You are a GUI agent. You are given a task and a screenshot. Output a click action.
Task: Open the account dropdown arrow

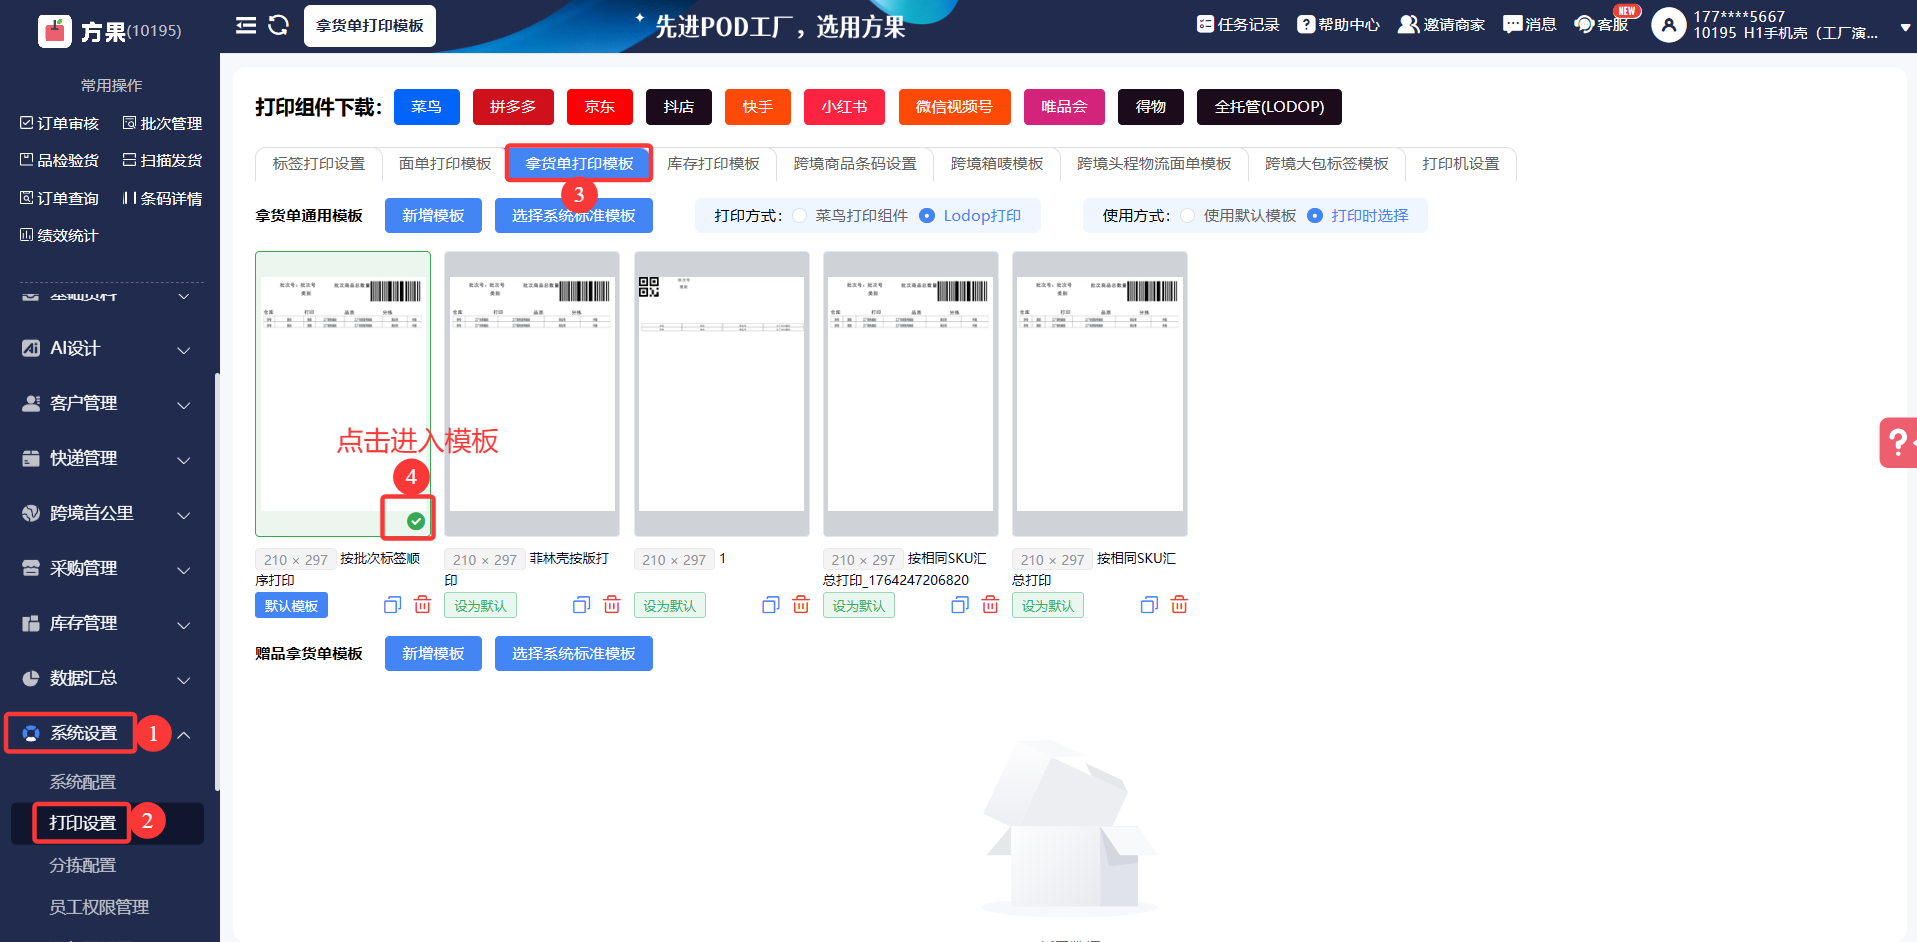tap(1904, 28)
